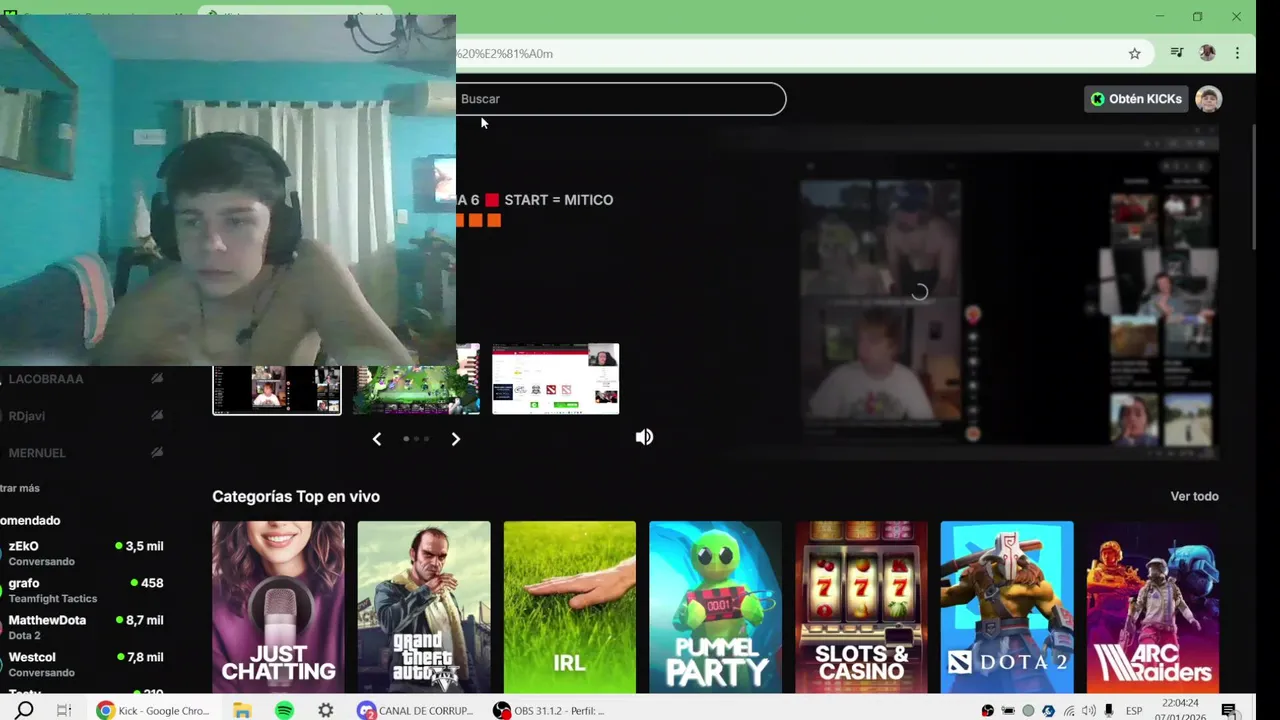
Task: Select the first carousel stream thumbnail
Action: (277, 390)
